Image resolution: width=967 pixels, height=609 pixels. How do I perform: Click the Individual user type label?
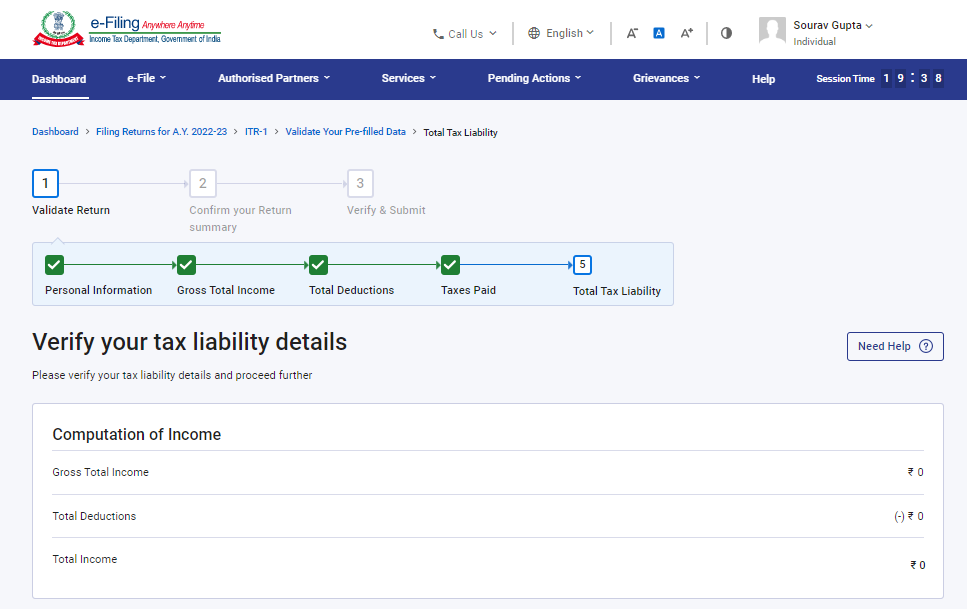coord(814,41)
